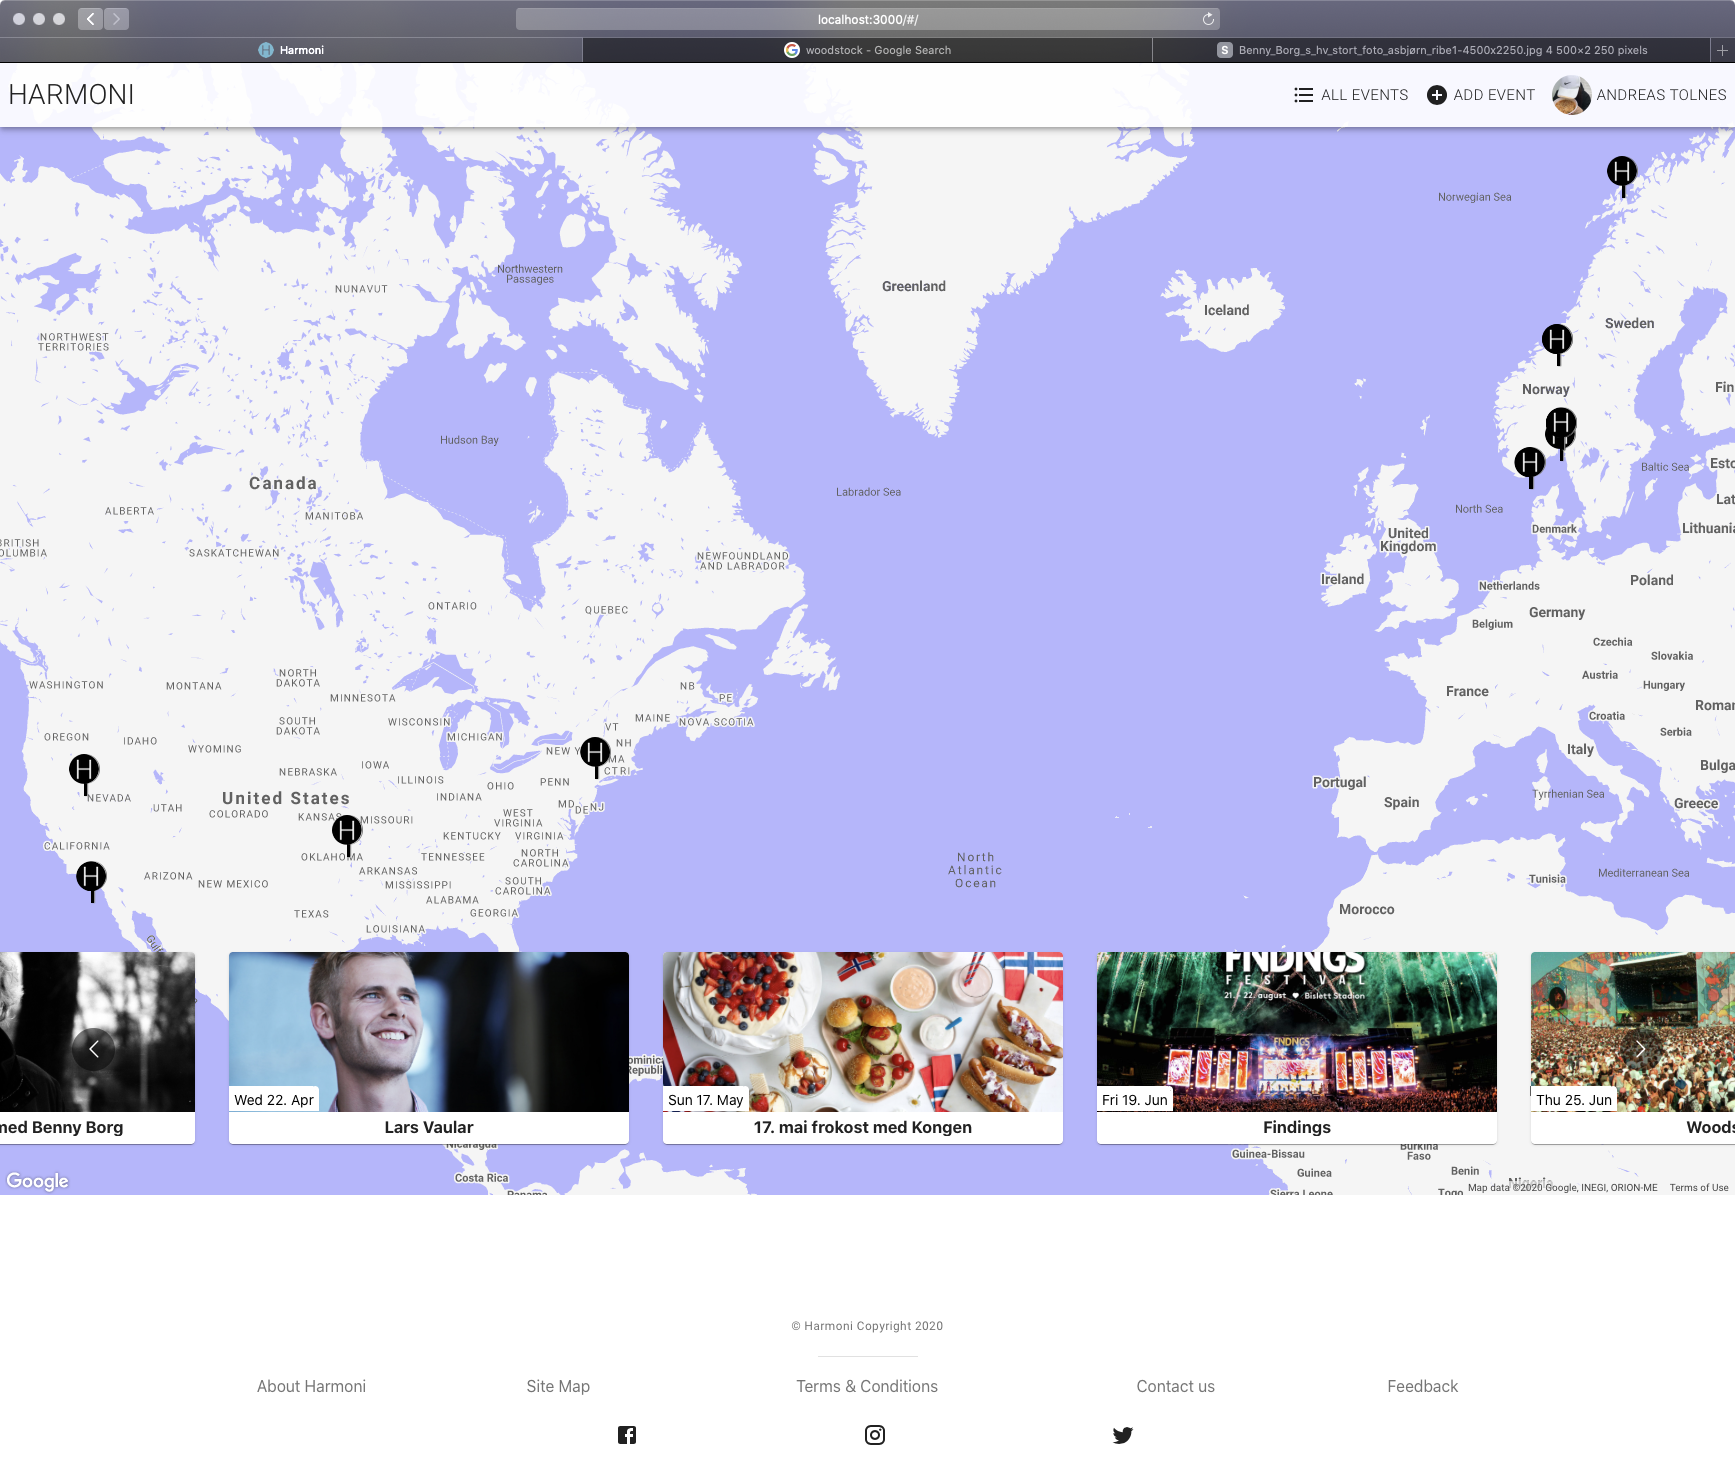The height and width of the screenshot is (1478, 1735).
Task: Show next events in the carousel
Action: [1640, 1049]
